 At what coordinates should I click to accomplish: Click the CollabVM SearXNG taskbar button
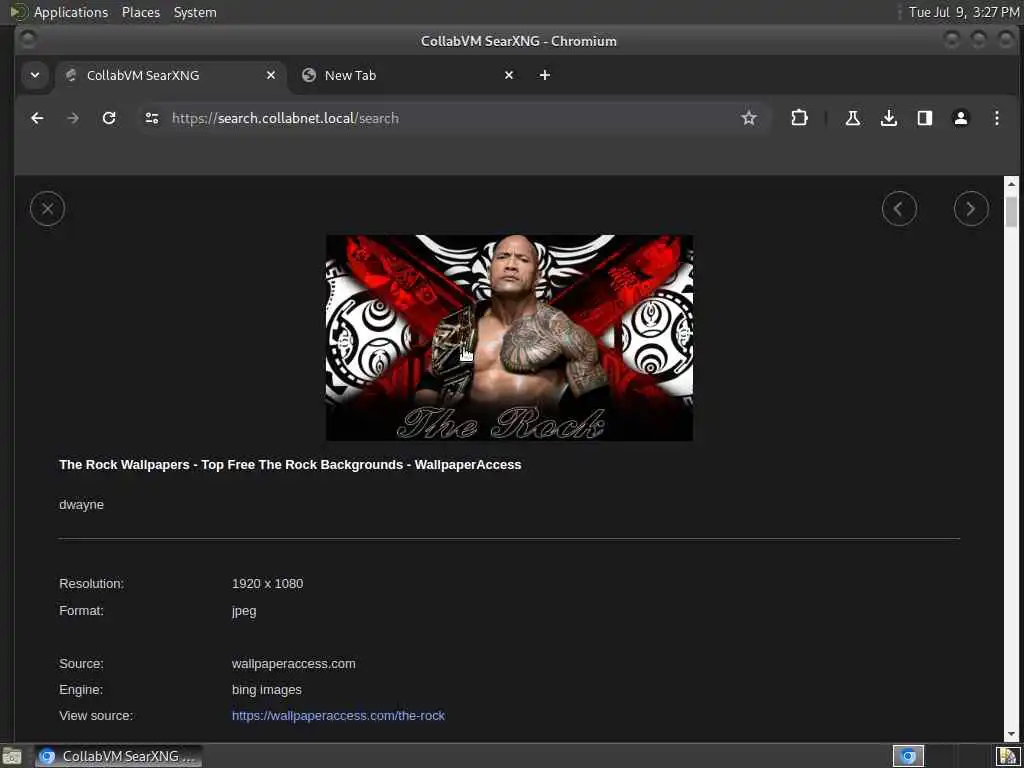click(118, 756)
